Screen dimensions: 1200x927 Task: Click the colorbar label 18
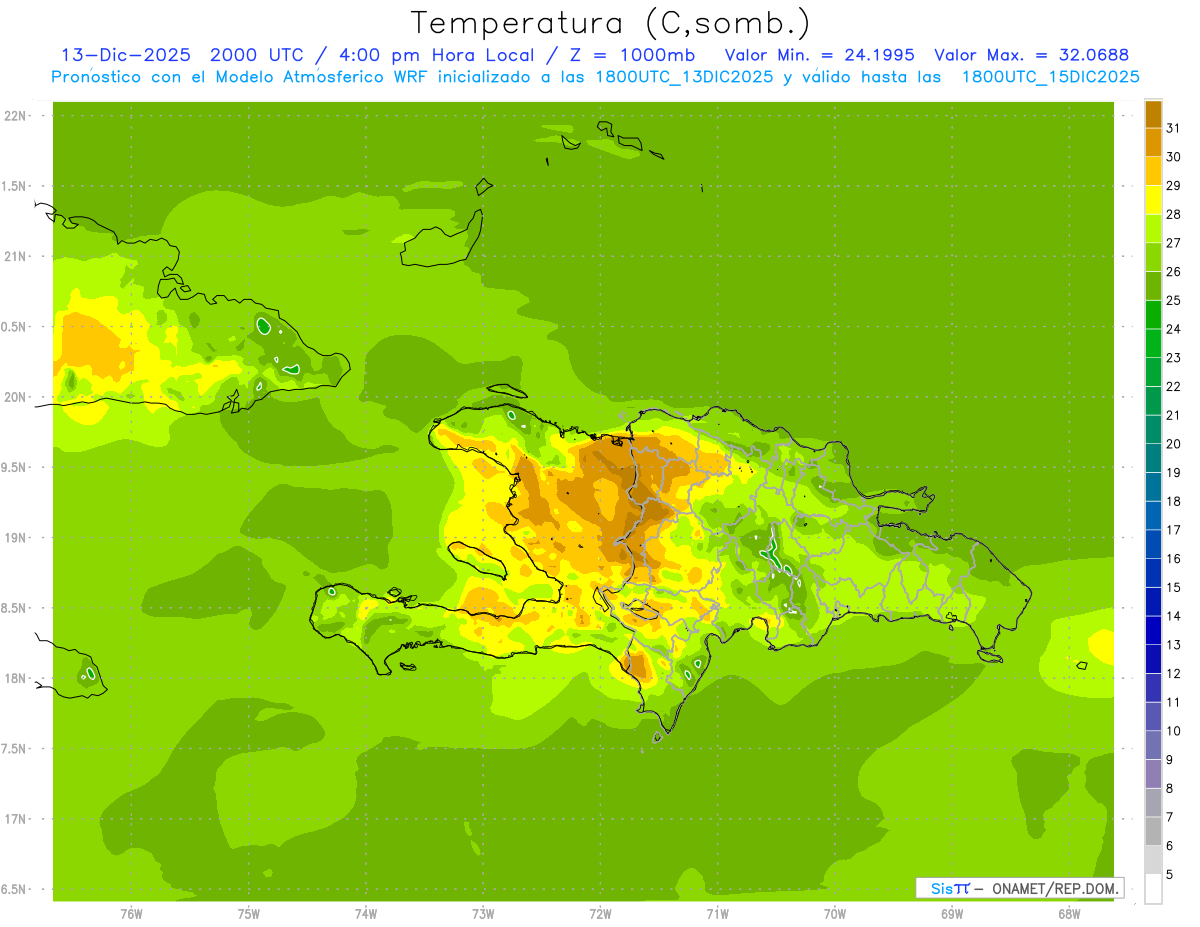tap(1174, 501)
